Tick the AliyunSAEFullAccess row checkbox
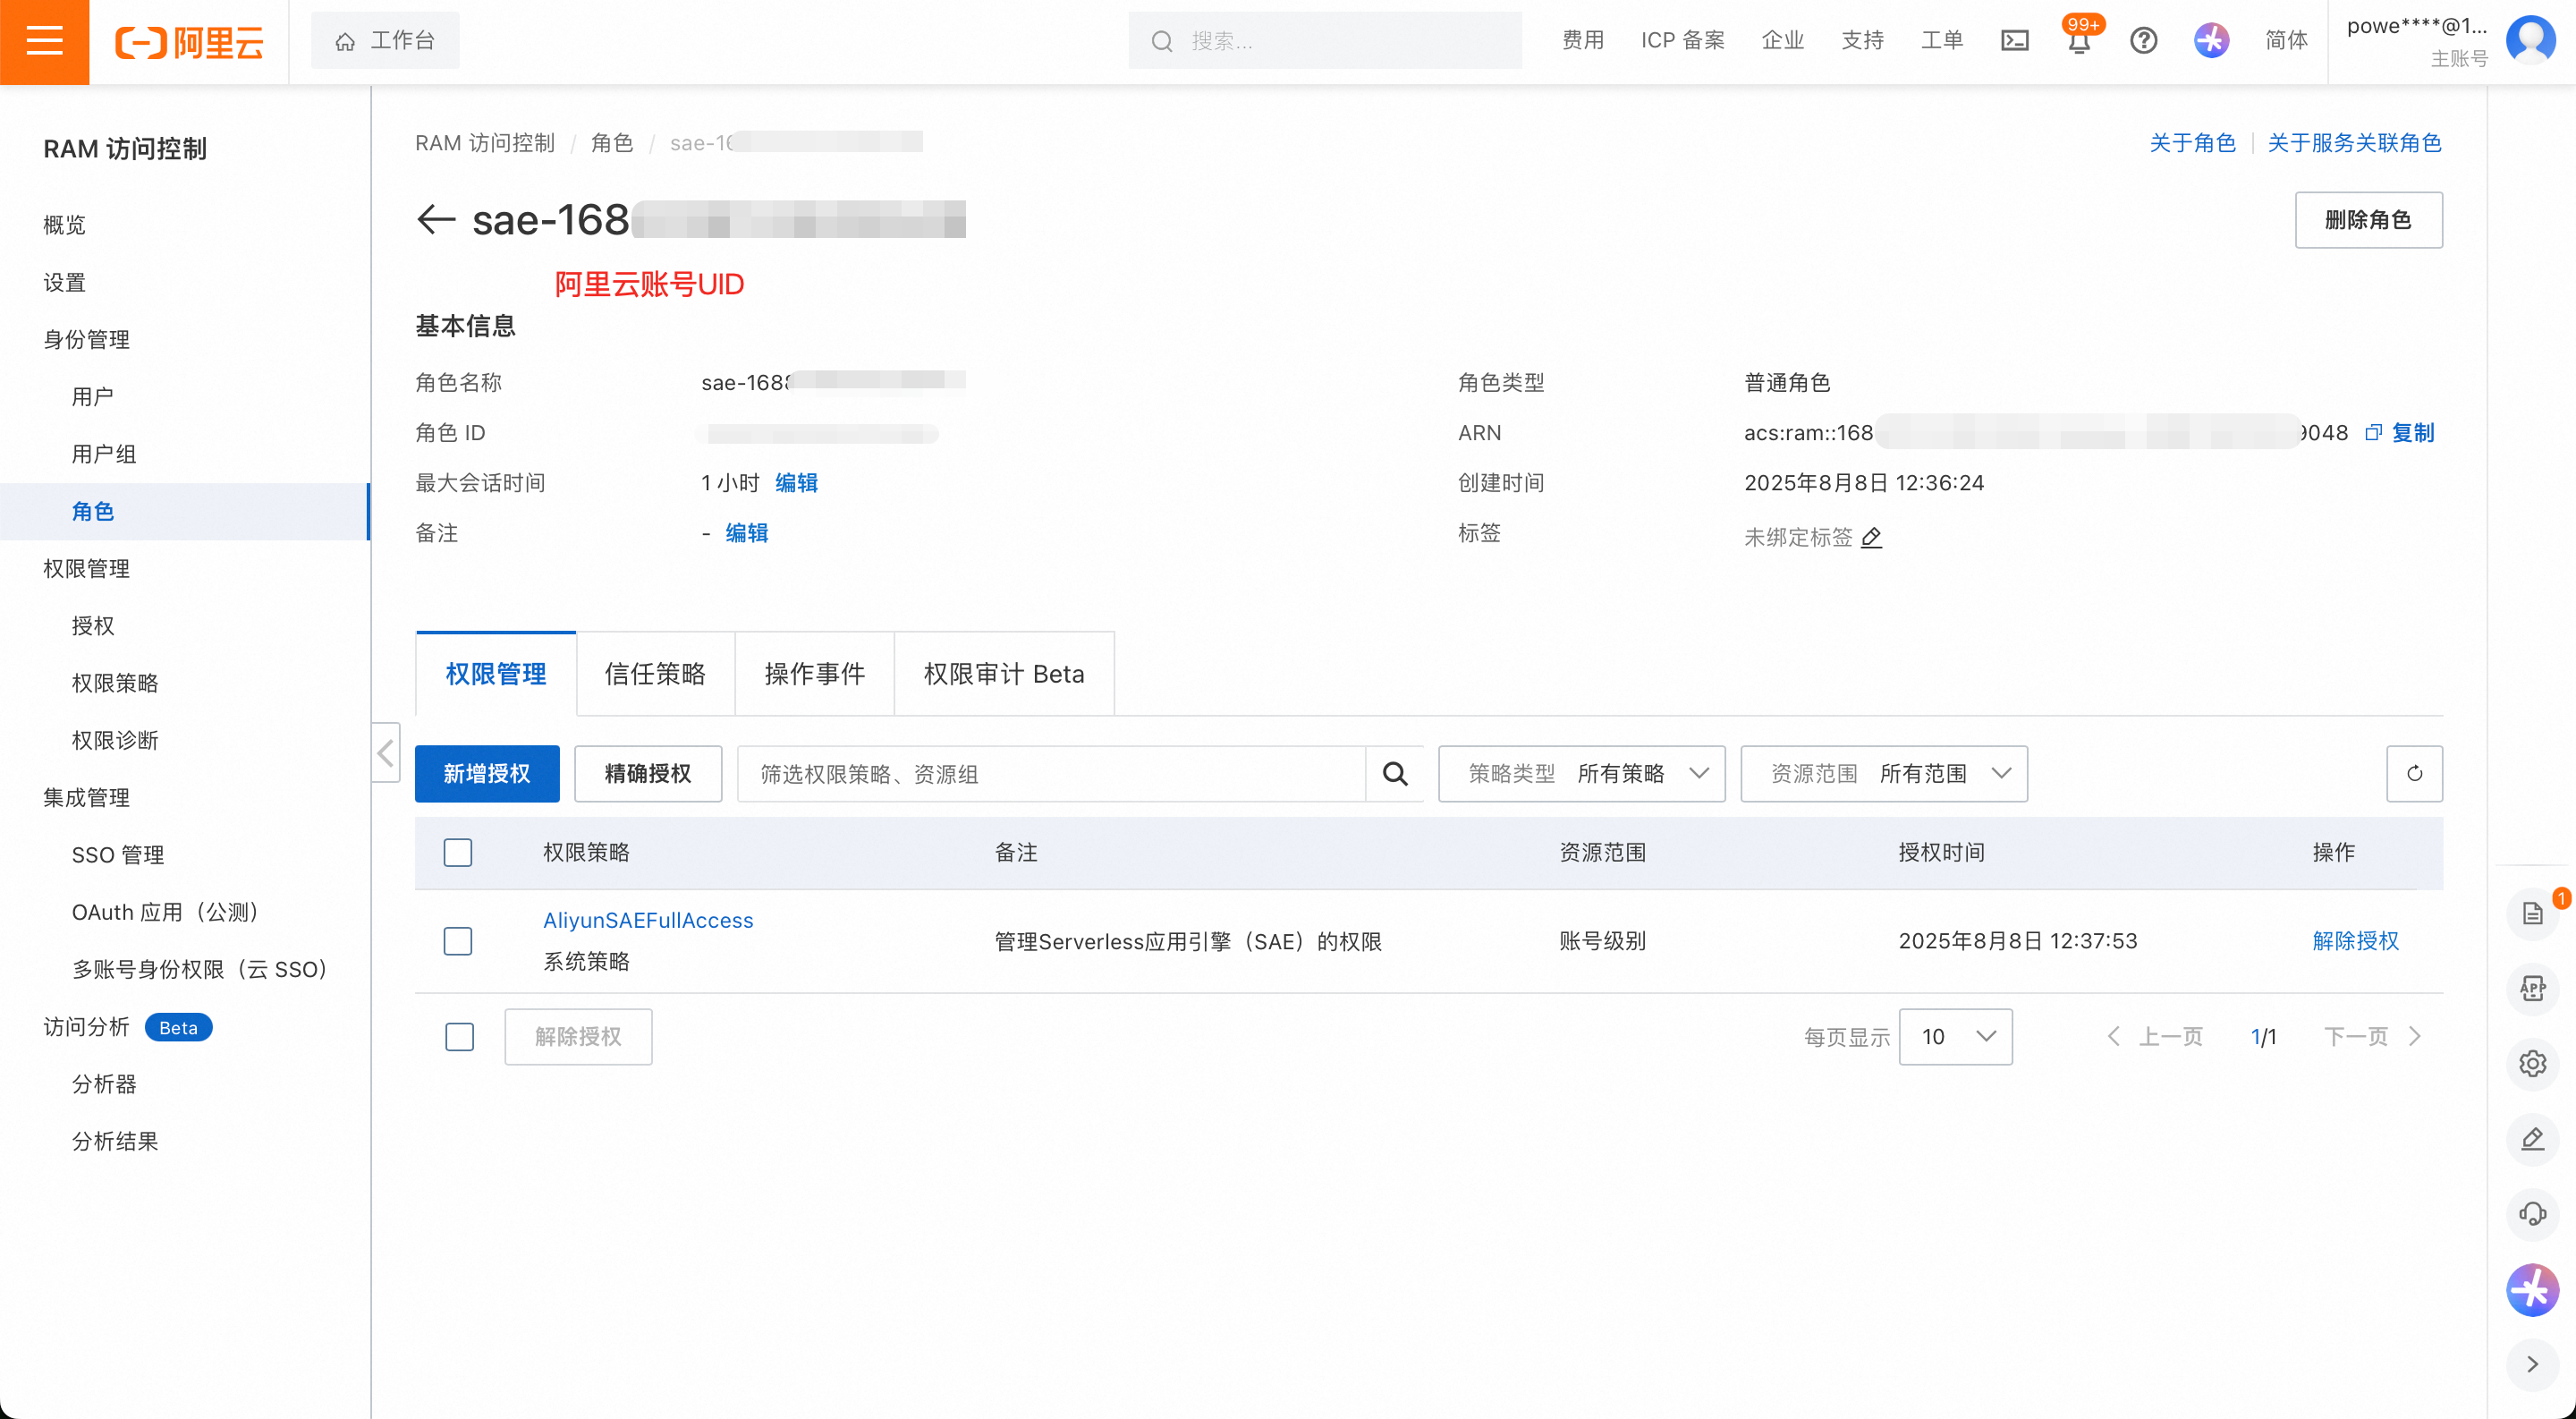The height and width of the screenshot is (1419, 2576). [x=458, y=941]
